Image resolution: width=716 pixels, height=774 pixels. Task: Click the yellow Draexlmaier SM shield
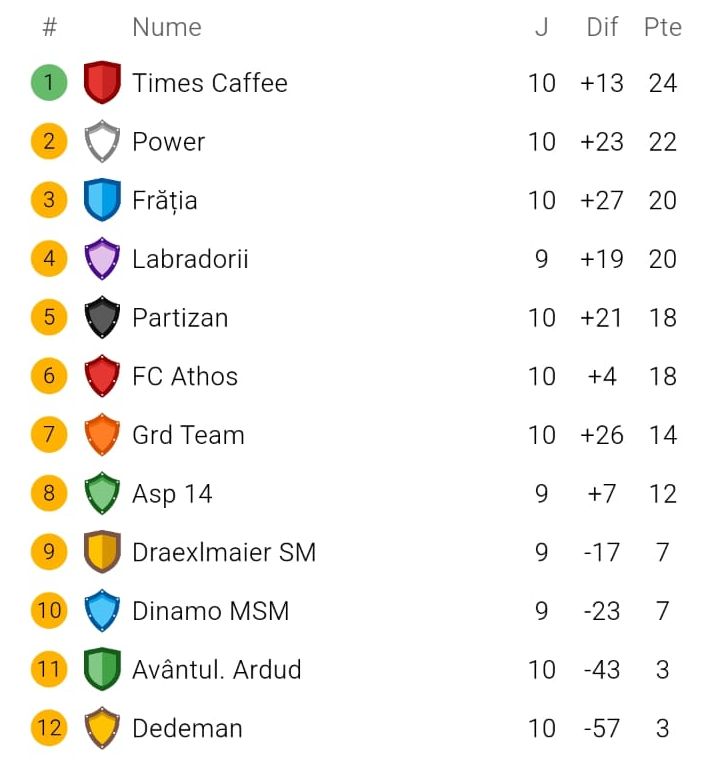click(102, 552)
